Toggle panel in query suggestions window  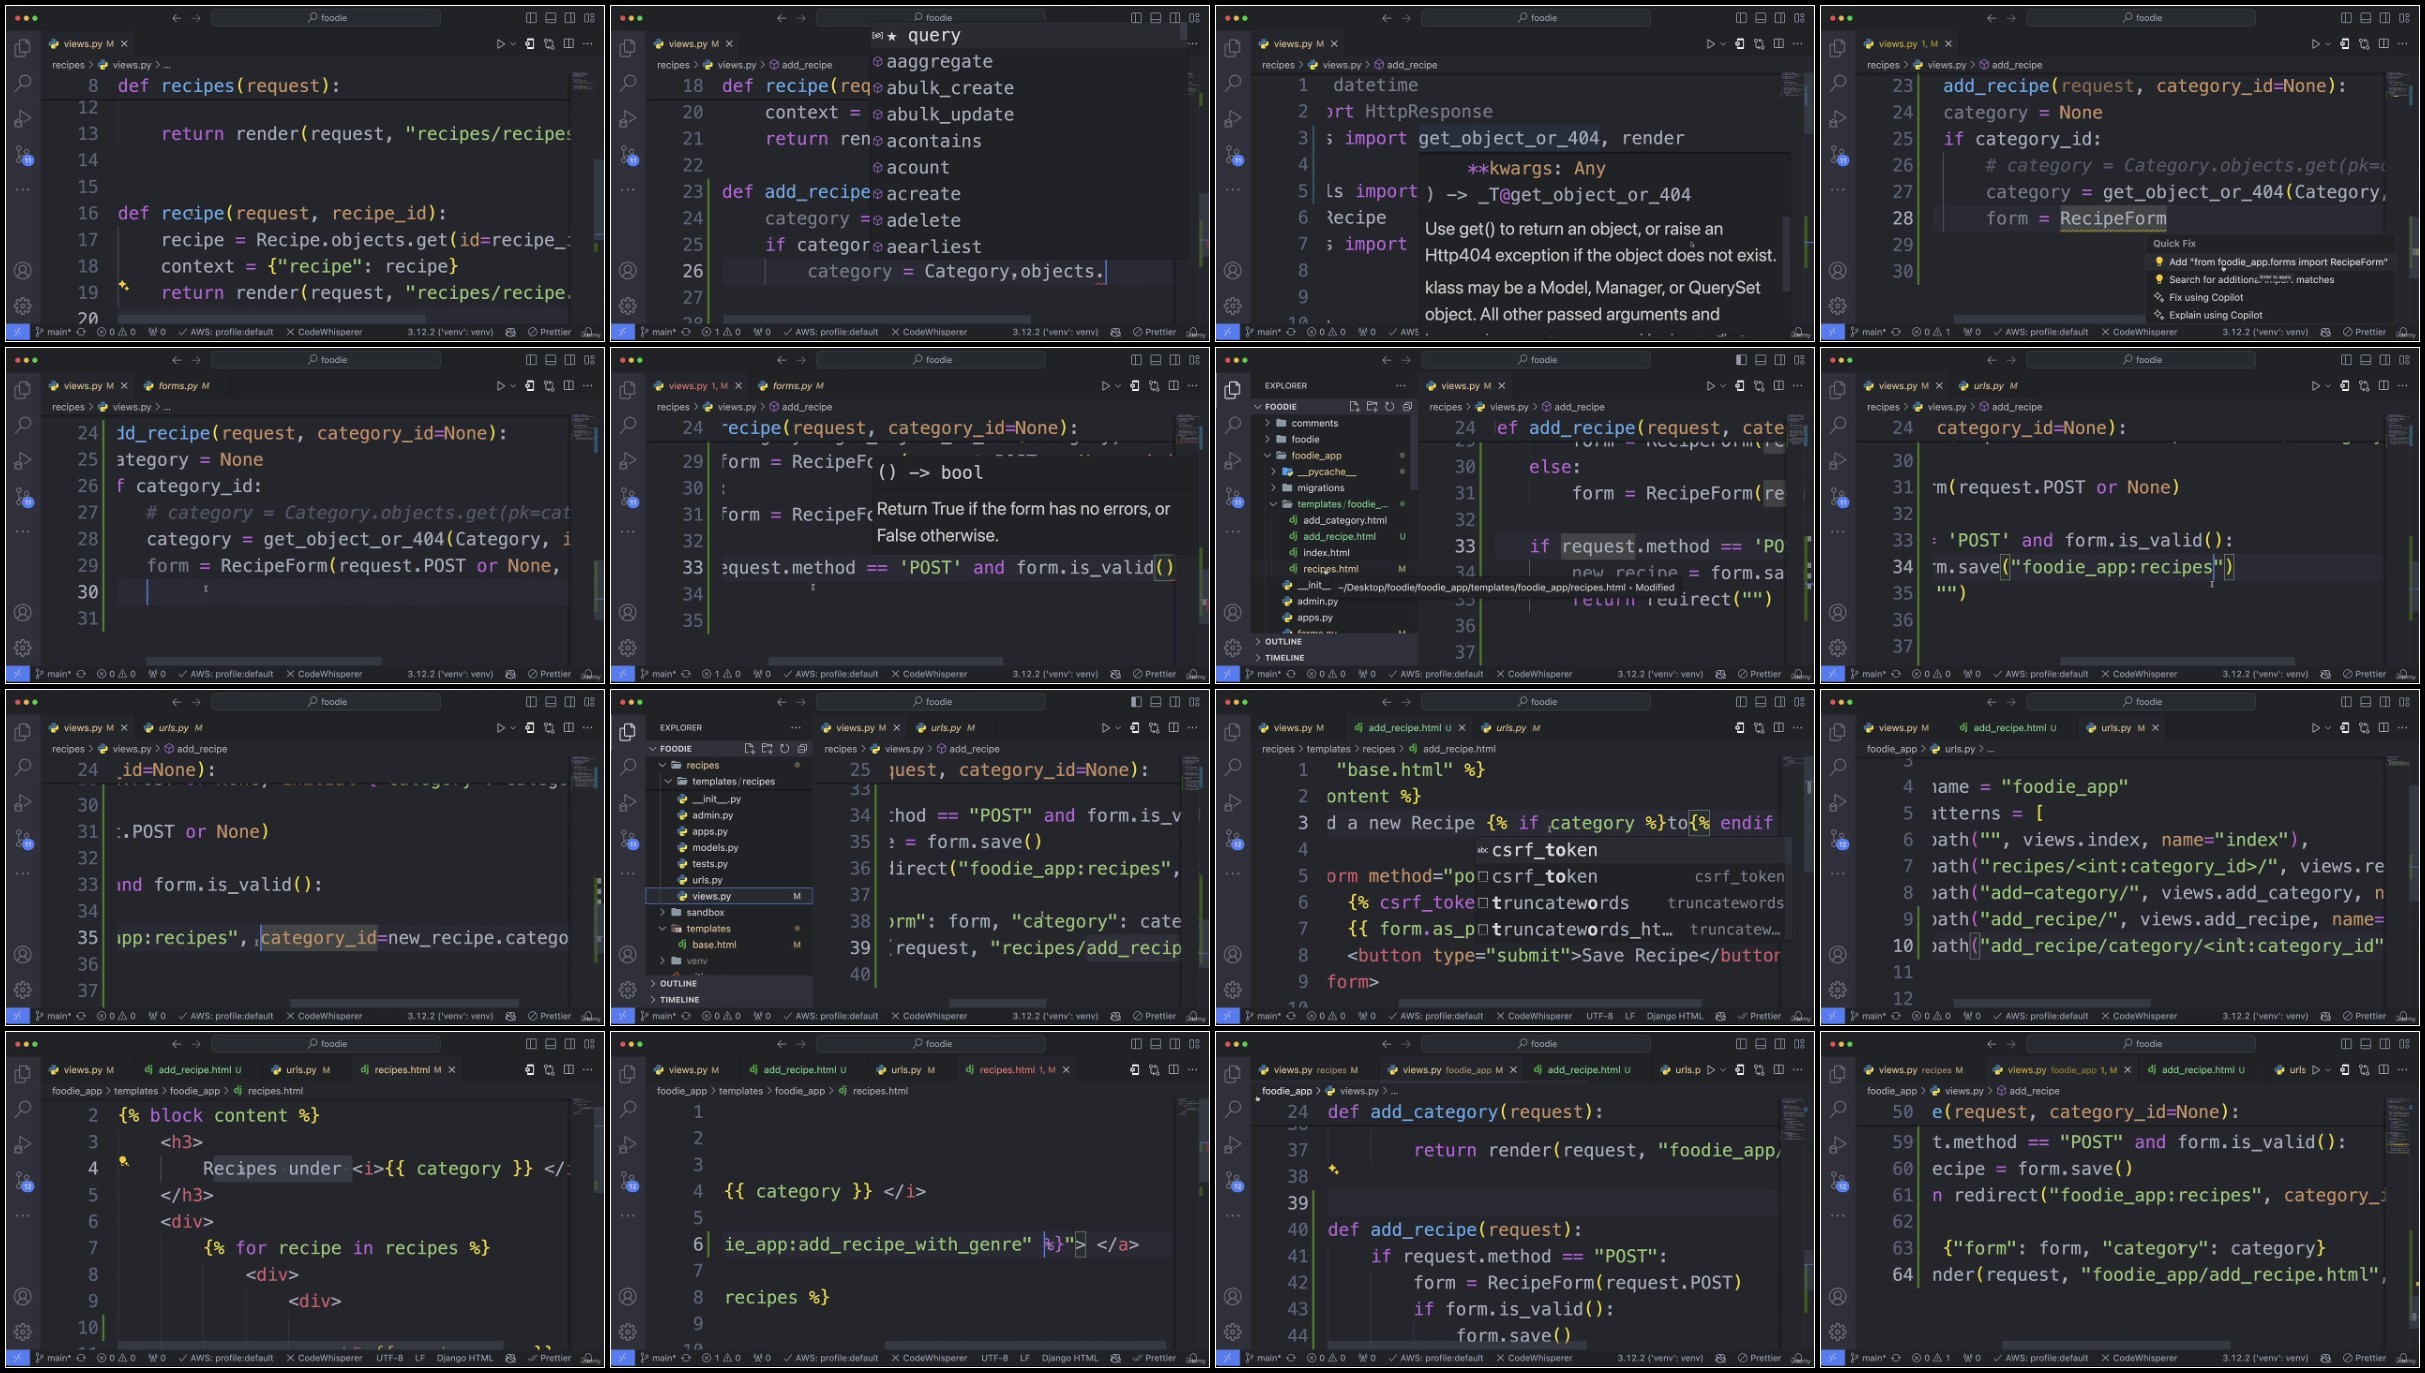click(x=1156, y=18)
